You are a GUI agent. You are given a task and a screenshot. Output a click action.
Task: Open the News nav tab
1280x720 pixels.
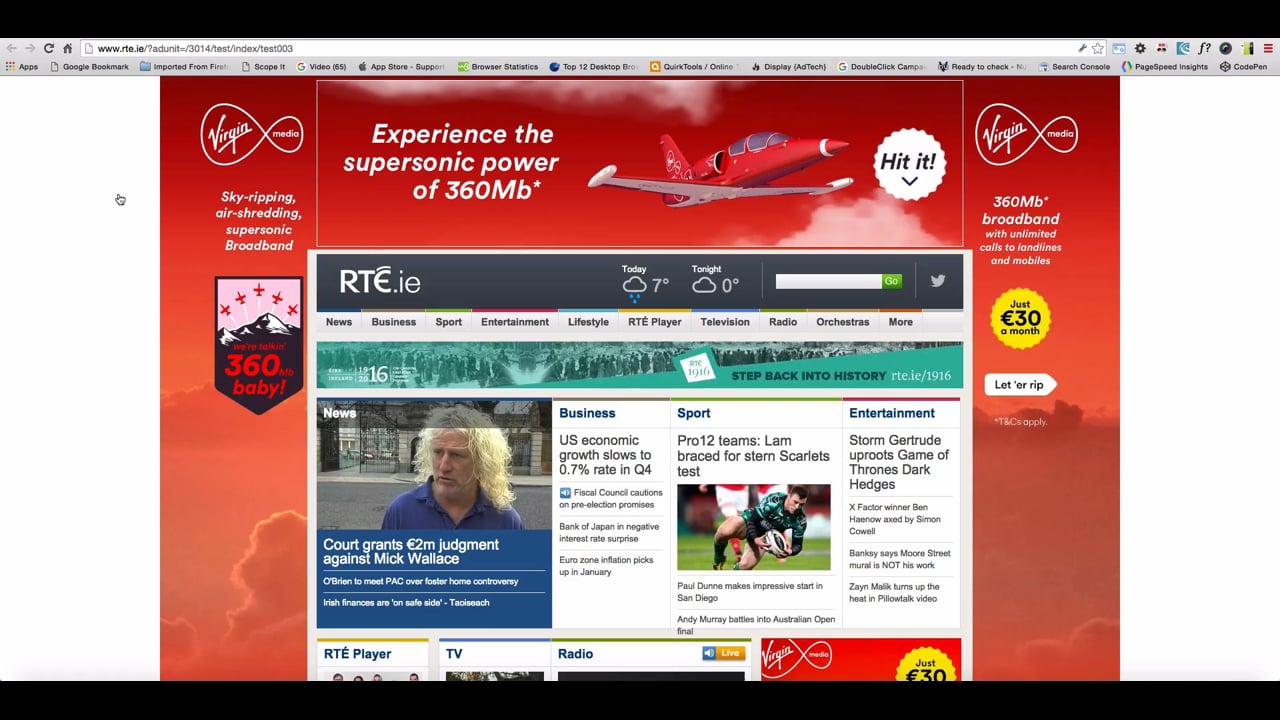click(339, 322)
